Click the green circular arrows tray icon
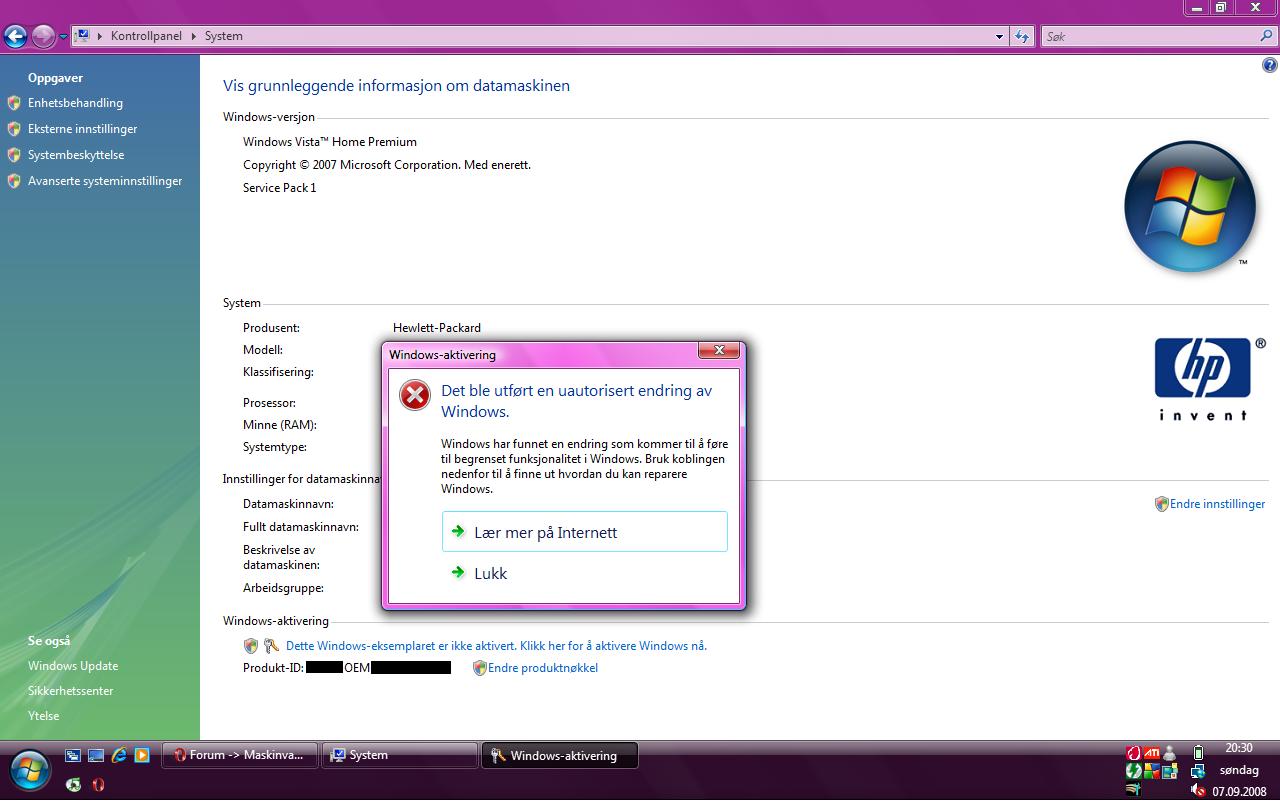 click(1133, 771)
